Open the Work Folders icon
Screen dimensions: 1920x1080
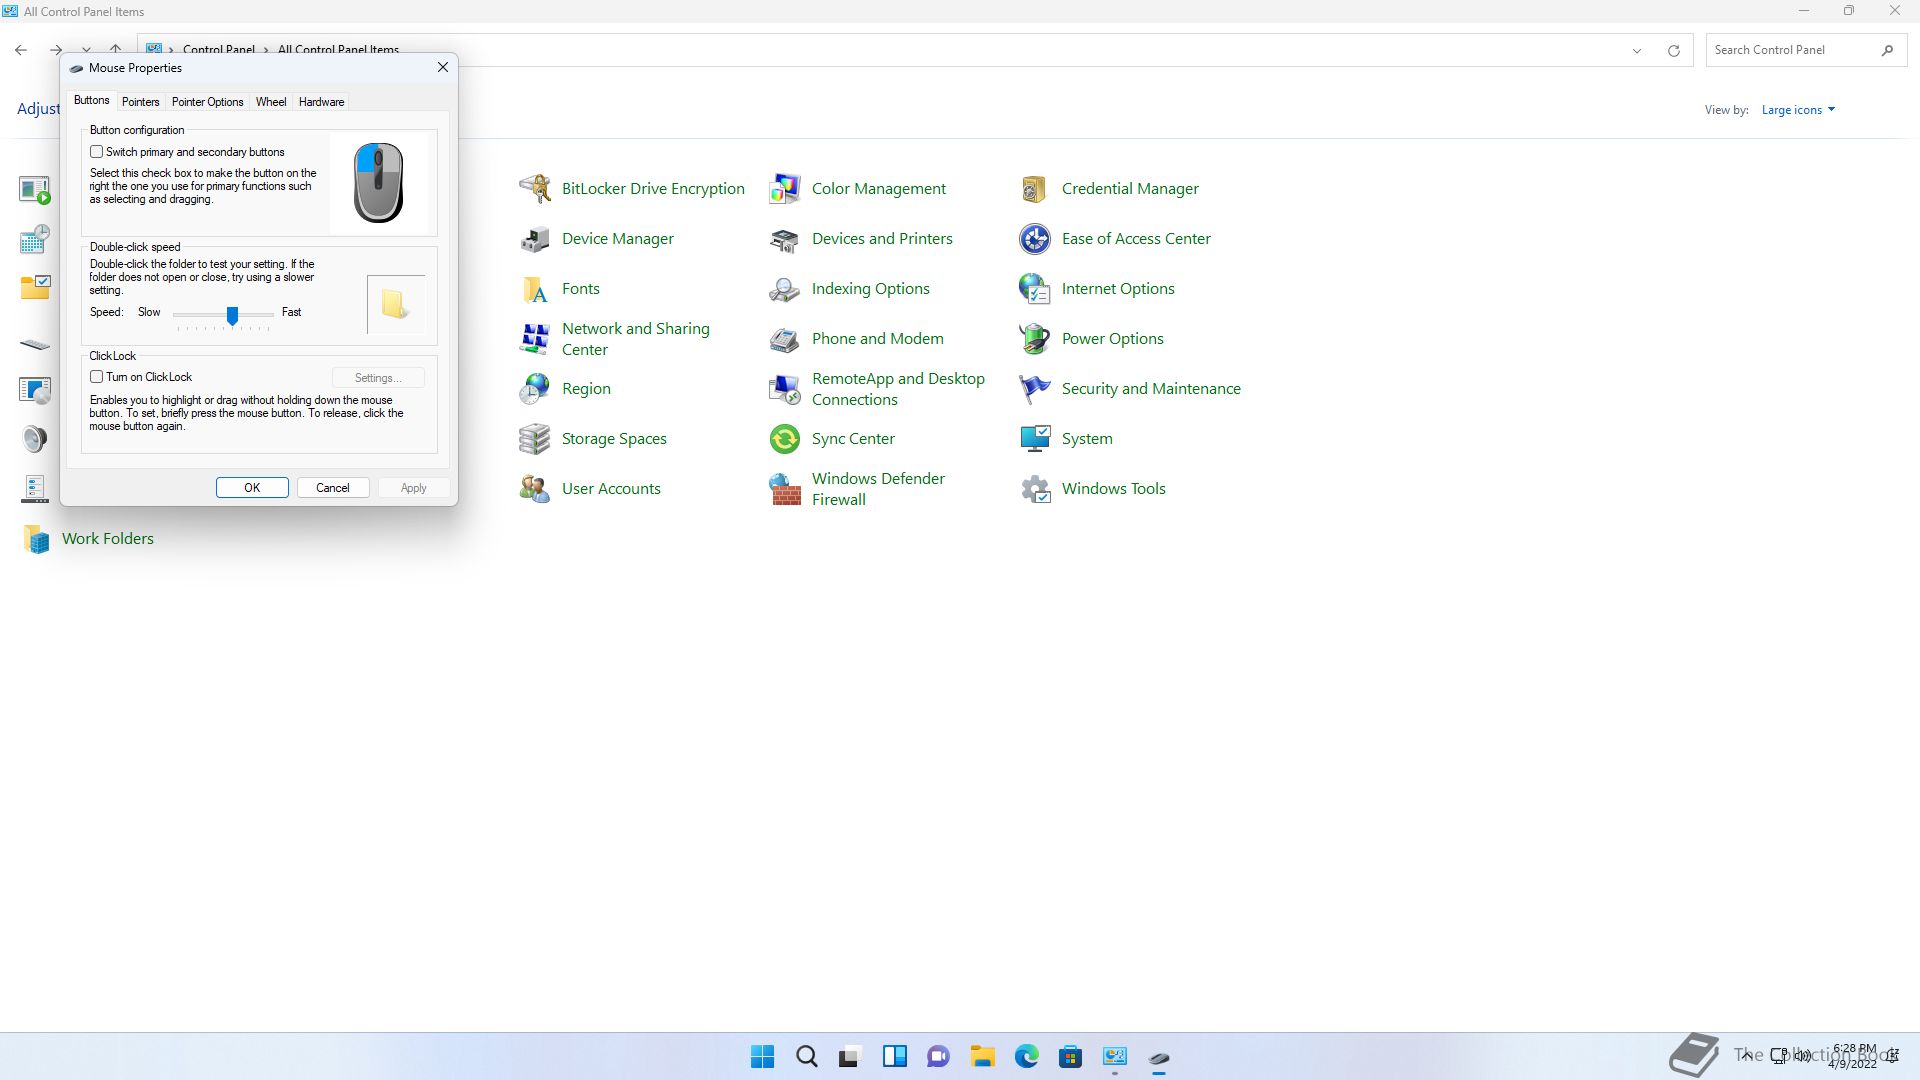pos(36,538)
